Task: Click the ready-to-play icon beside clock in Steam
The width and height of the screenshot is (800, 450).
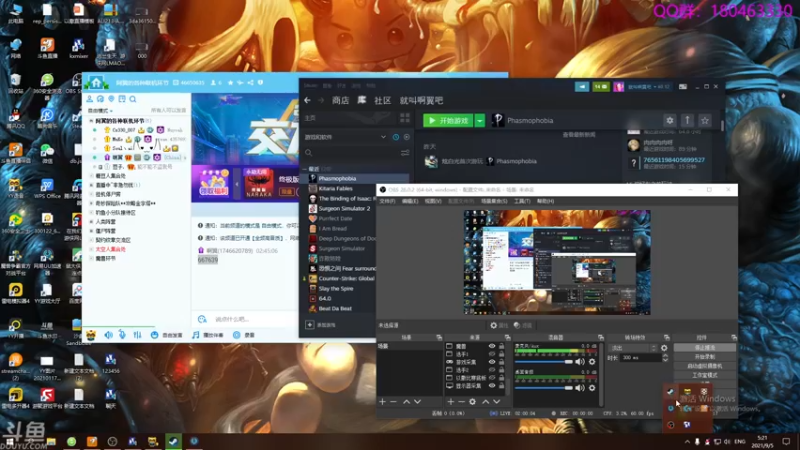Action: click(407, 137)
